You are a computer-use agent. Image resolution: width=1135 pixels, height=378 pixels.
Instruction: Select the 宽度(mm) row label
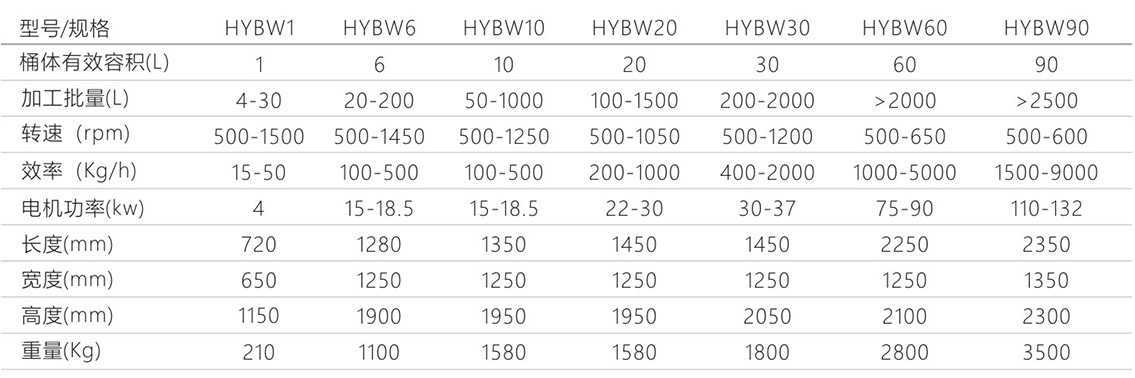(x=67, y=280)
